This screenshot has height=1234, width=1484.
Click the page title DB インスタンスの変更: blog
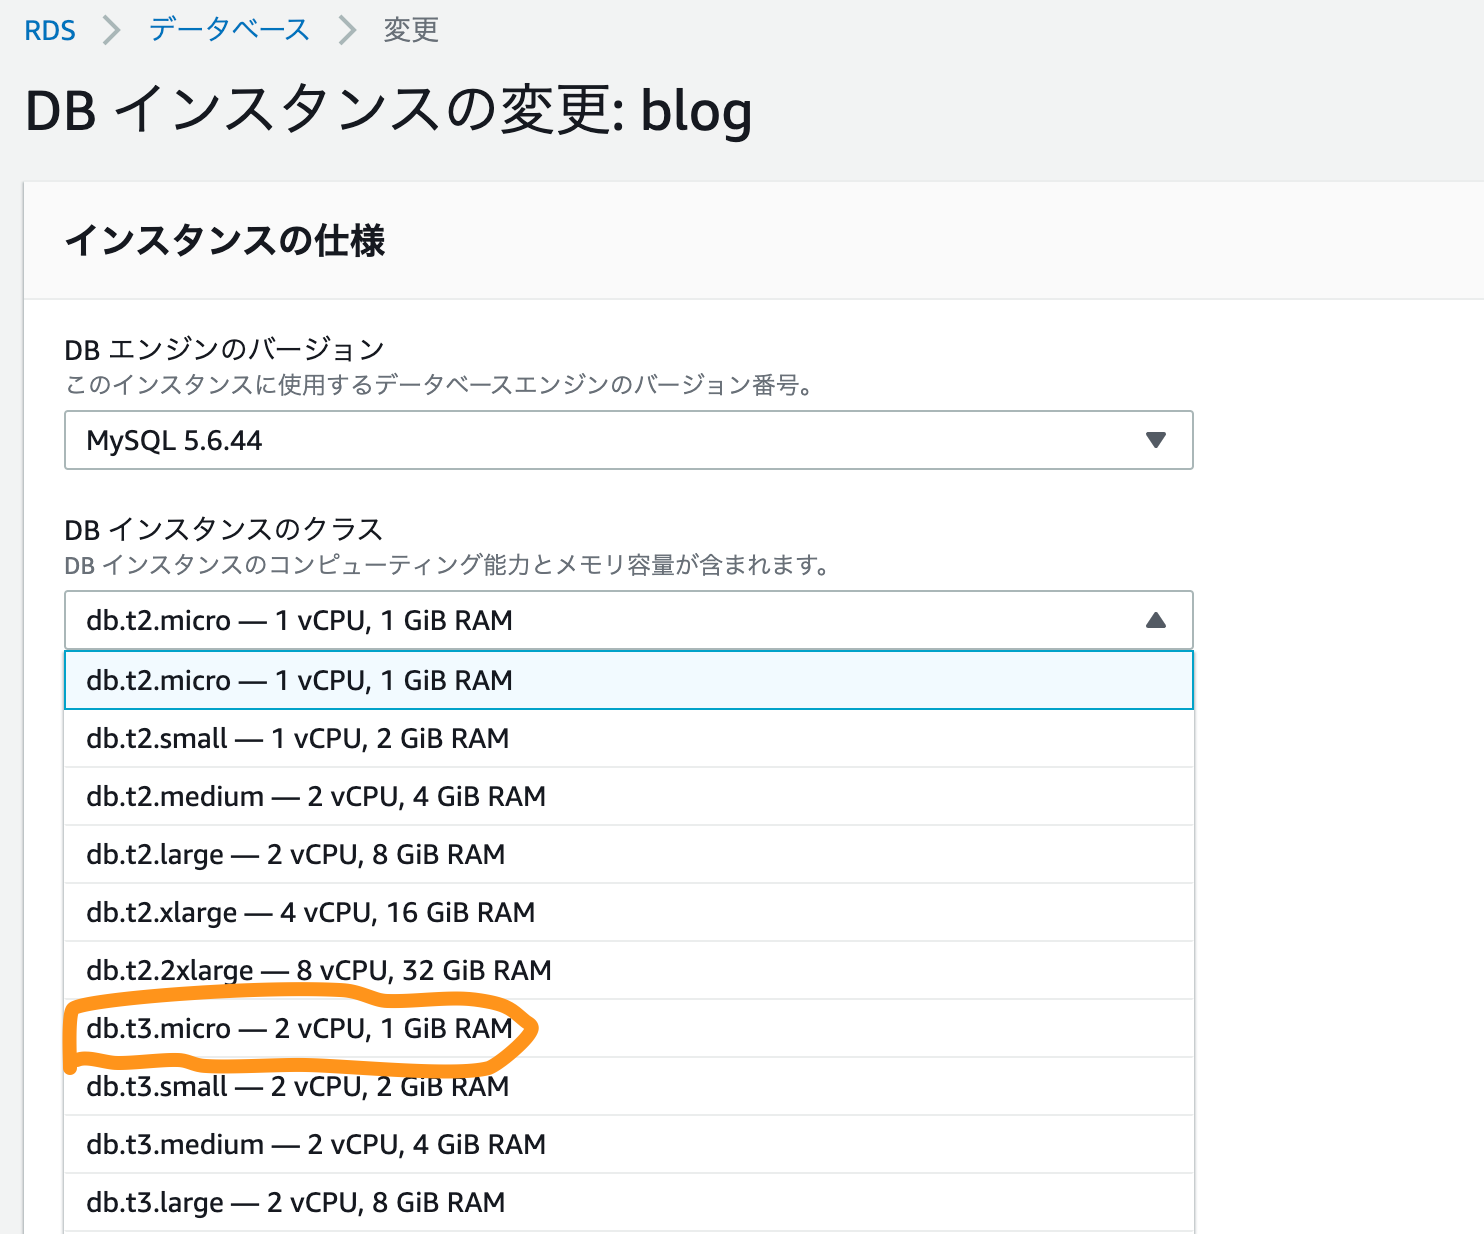389,110
